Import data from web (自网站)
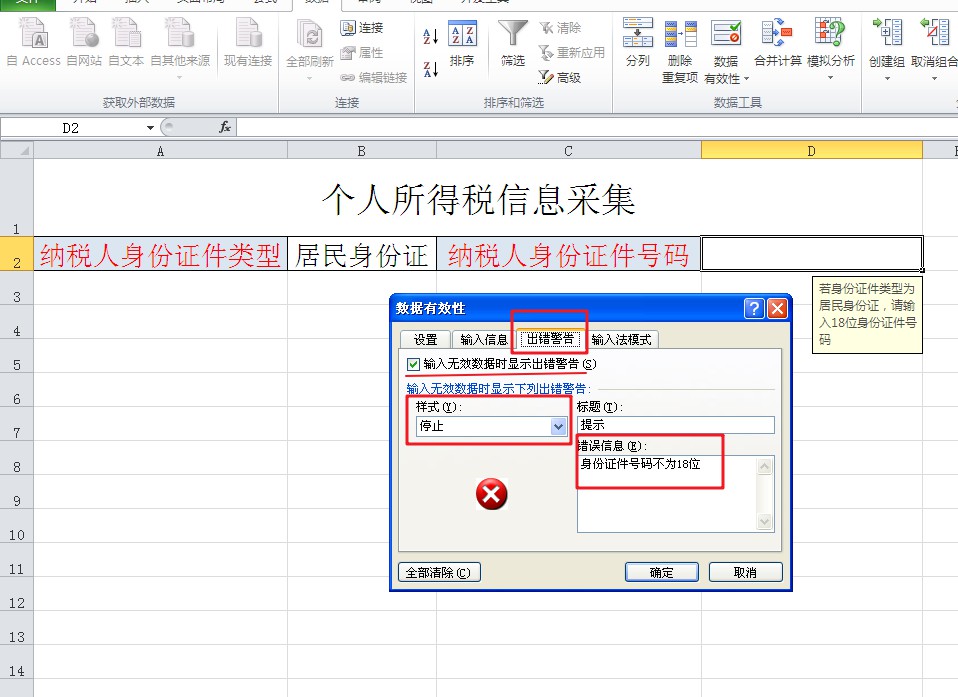958x697 pixels. 84,42
